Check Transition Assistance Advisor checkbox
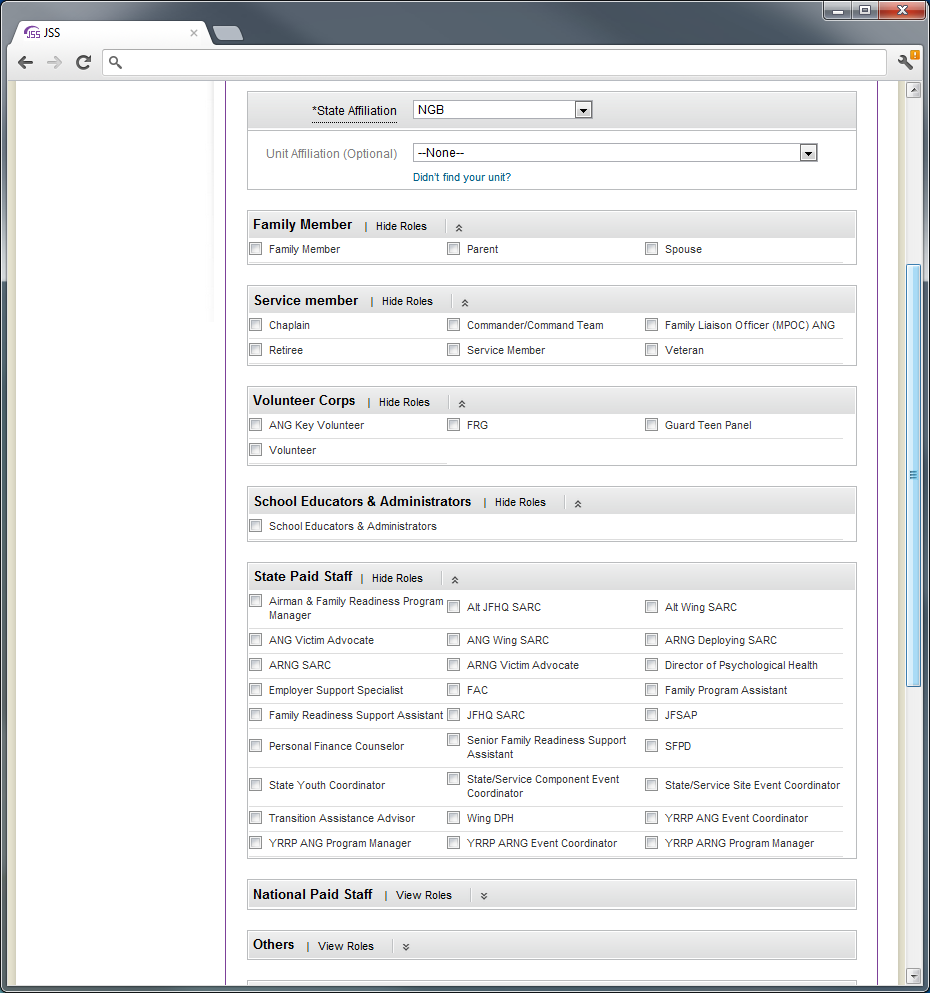 click(x=256, y=818)
